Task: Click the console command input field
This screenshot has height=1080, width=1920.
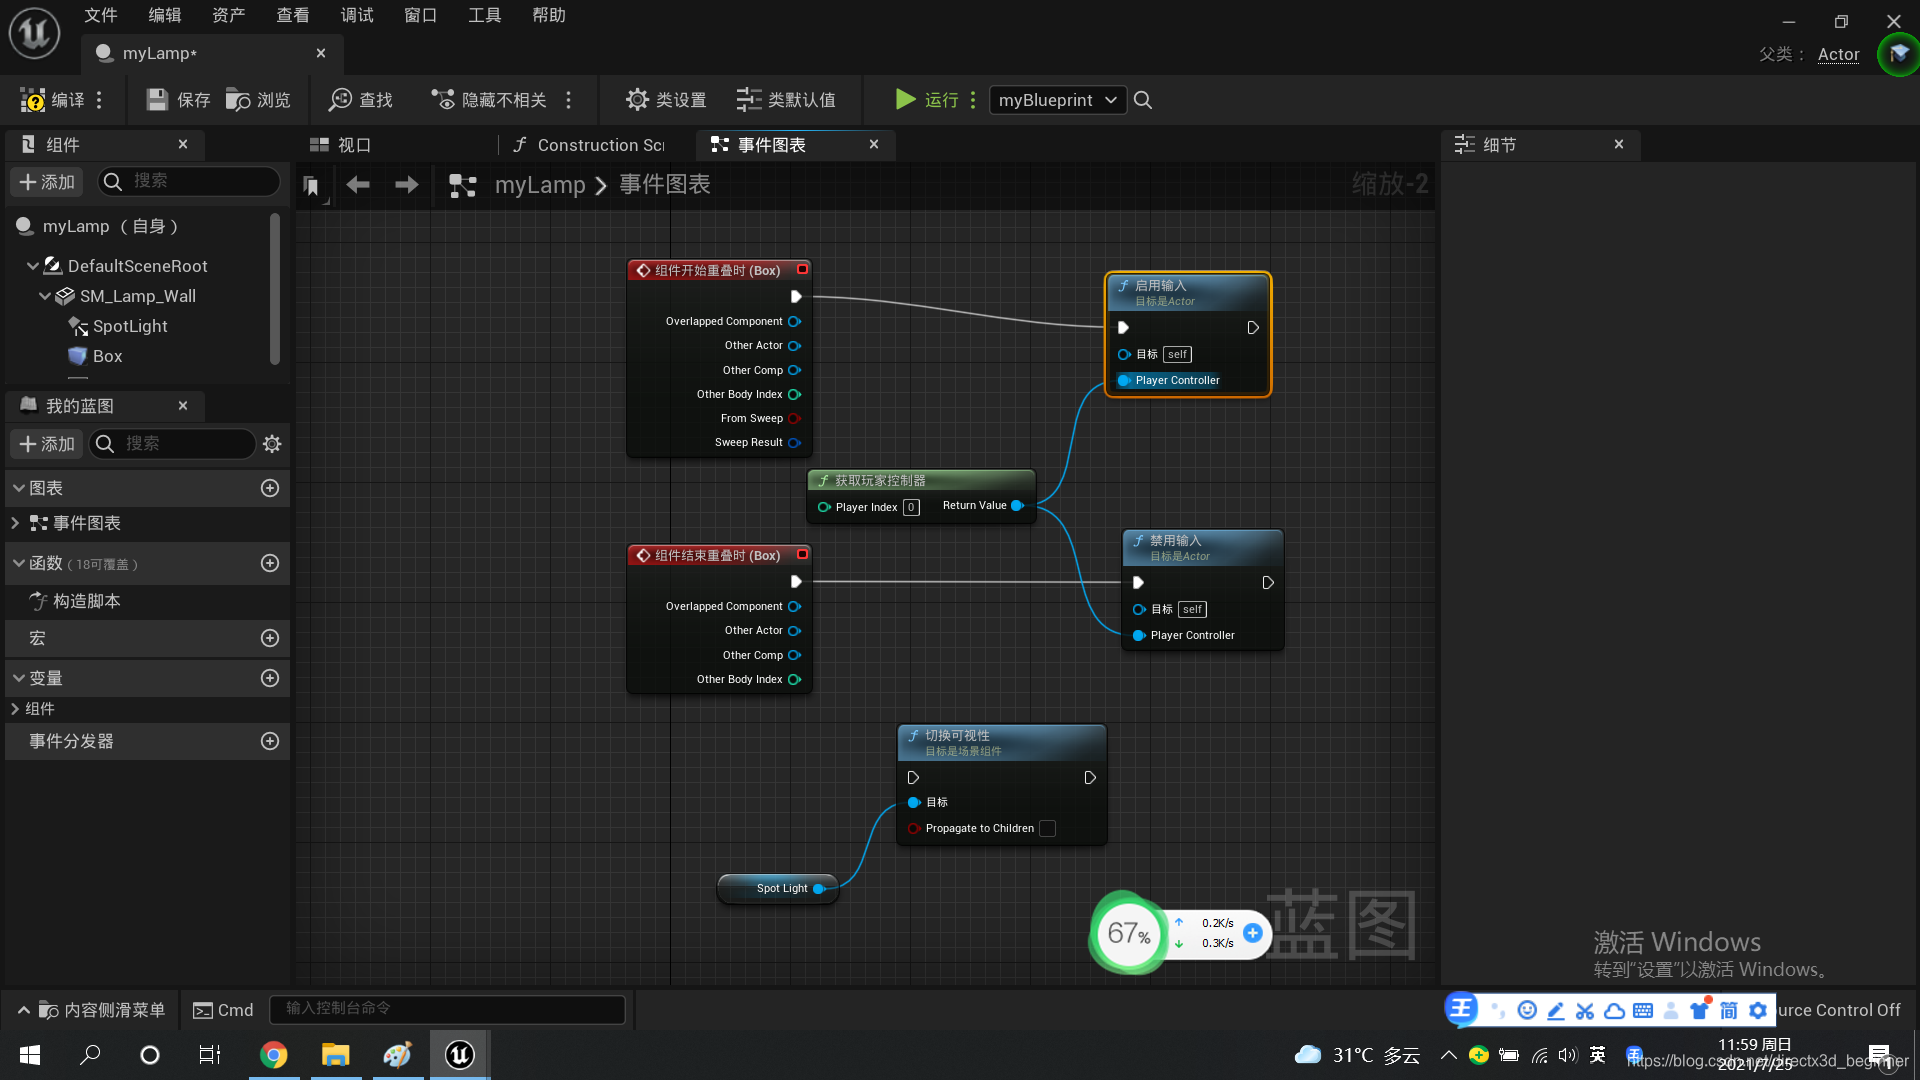Action: [447, 1009]
